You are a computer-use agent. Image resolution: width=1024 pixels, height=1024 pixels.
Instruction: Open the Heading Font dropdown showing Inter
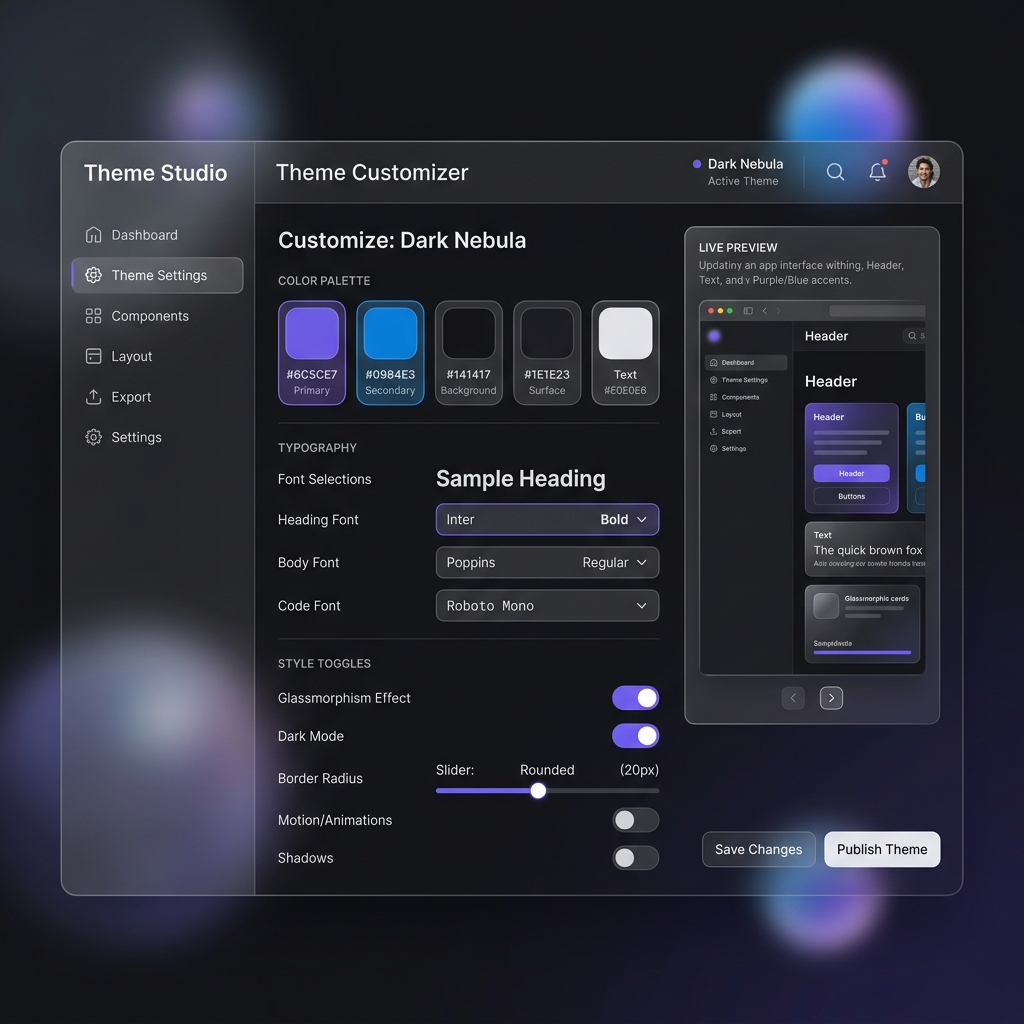coord(547,520)
